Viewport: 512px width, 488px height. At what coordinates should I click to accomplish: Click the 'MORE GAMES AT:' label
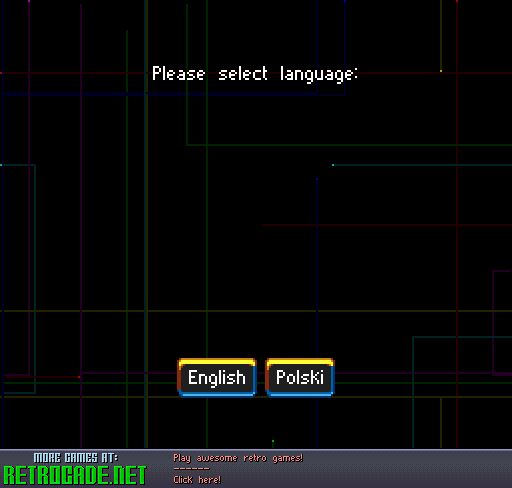click(x=76, y=458)
